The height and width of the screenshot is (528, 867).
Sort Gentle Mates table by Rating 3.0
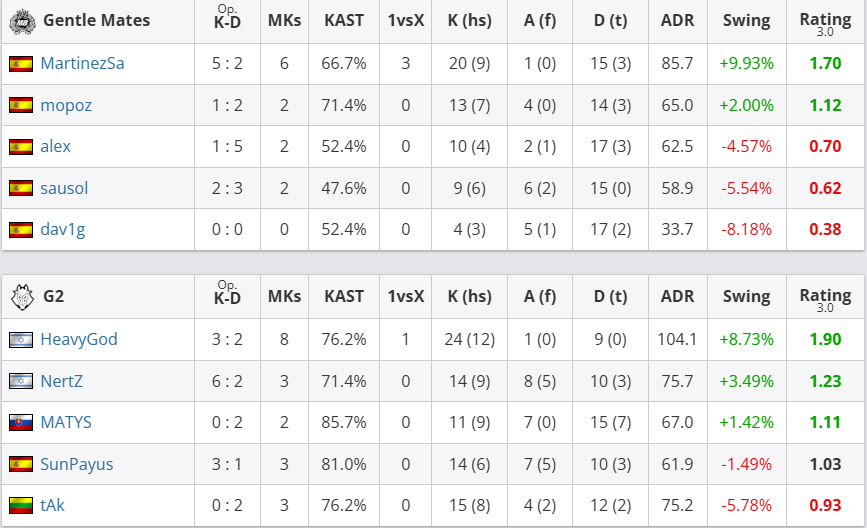click(825, 22)
